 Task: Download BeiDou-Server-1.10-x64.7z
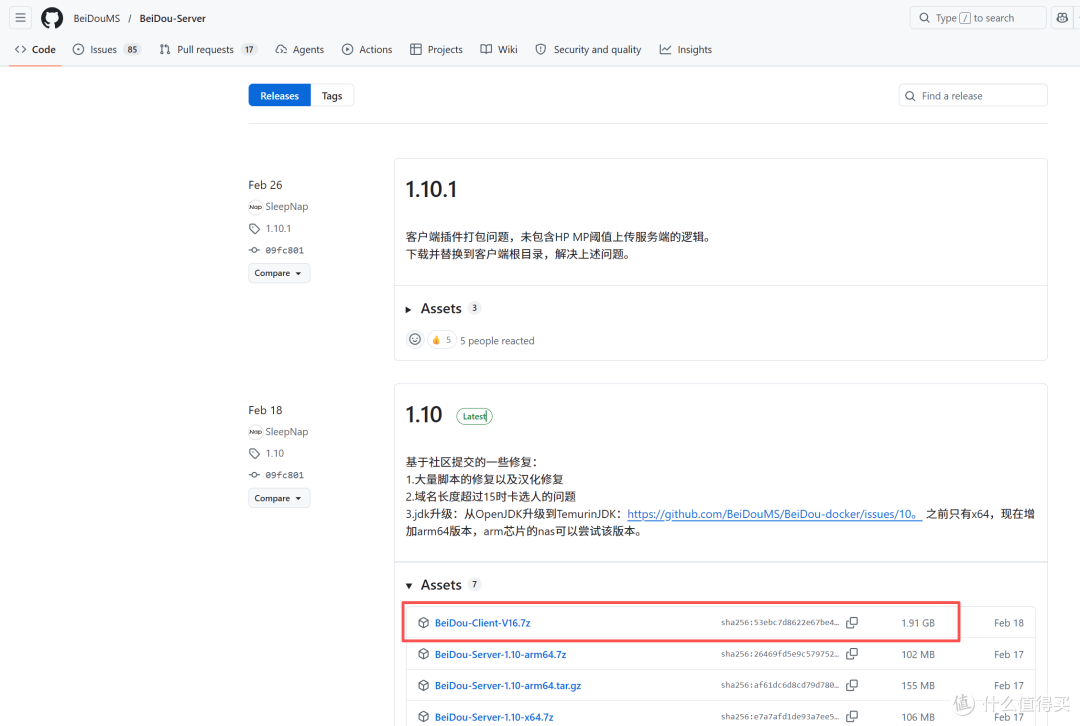click(x=495, y=717)
